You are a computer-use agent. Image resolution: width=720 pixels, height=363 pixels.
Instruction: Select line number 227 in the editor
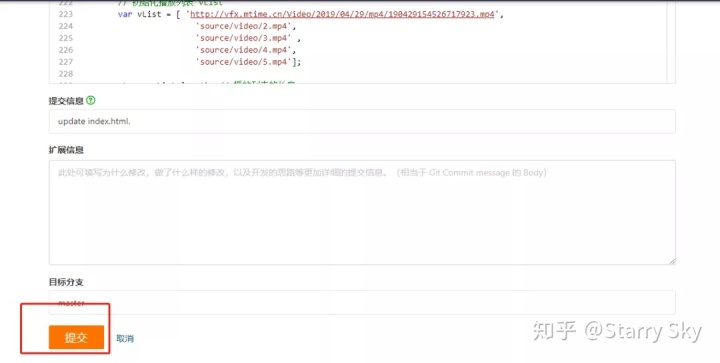(x=66, y=62)
